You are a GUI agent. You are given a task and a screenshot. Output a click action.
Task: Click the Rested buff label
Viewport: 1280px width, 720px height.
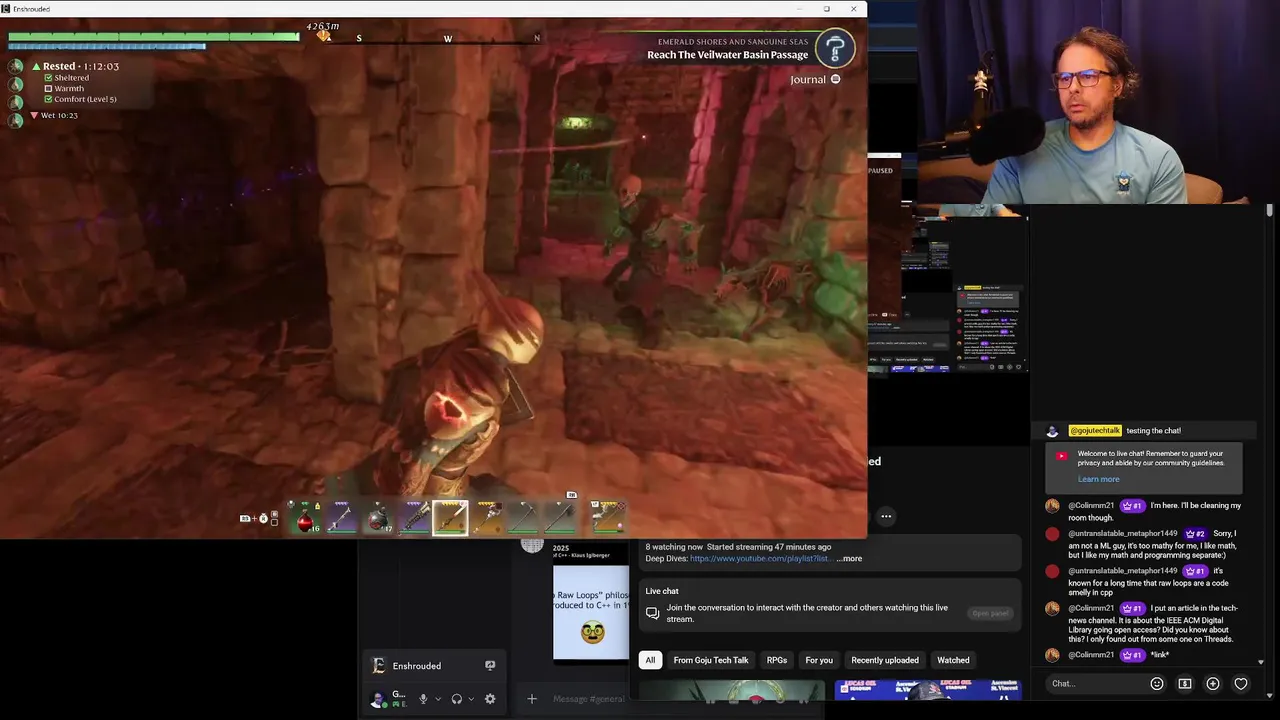click(75, 66)
